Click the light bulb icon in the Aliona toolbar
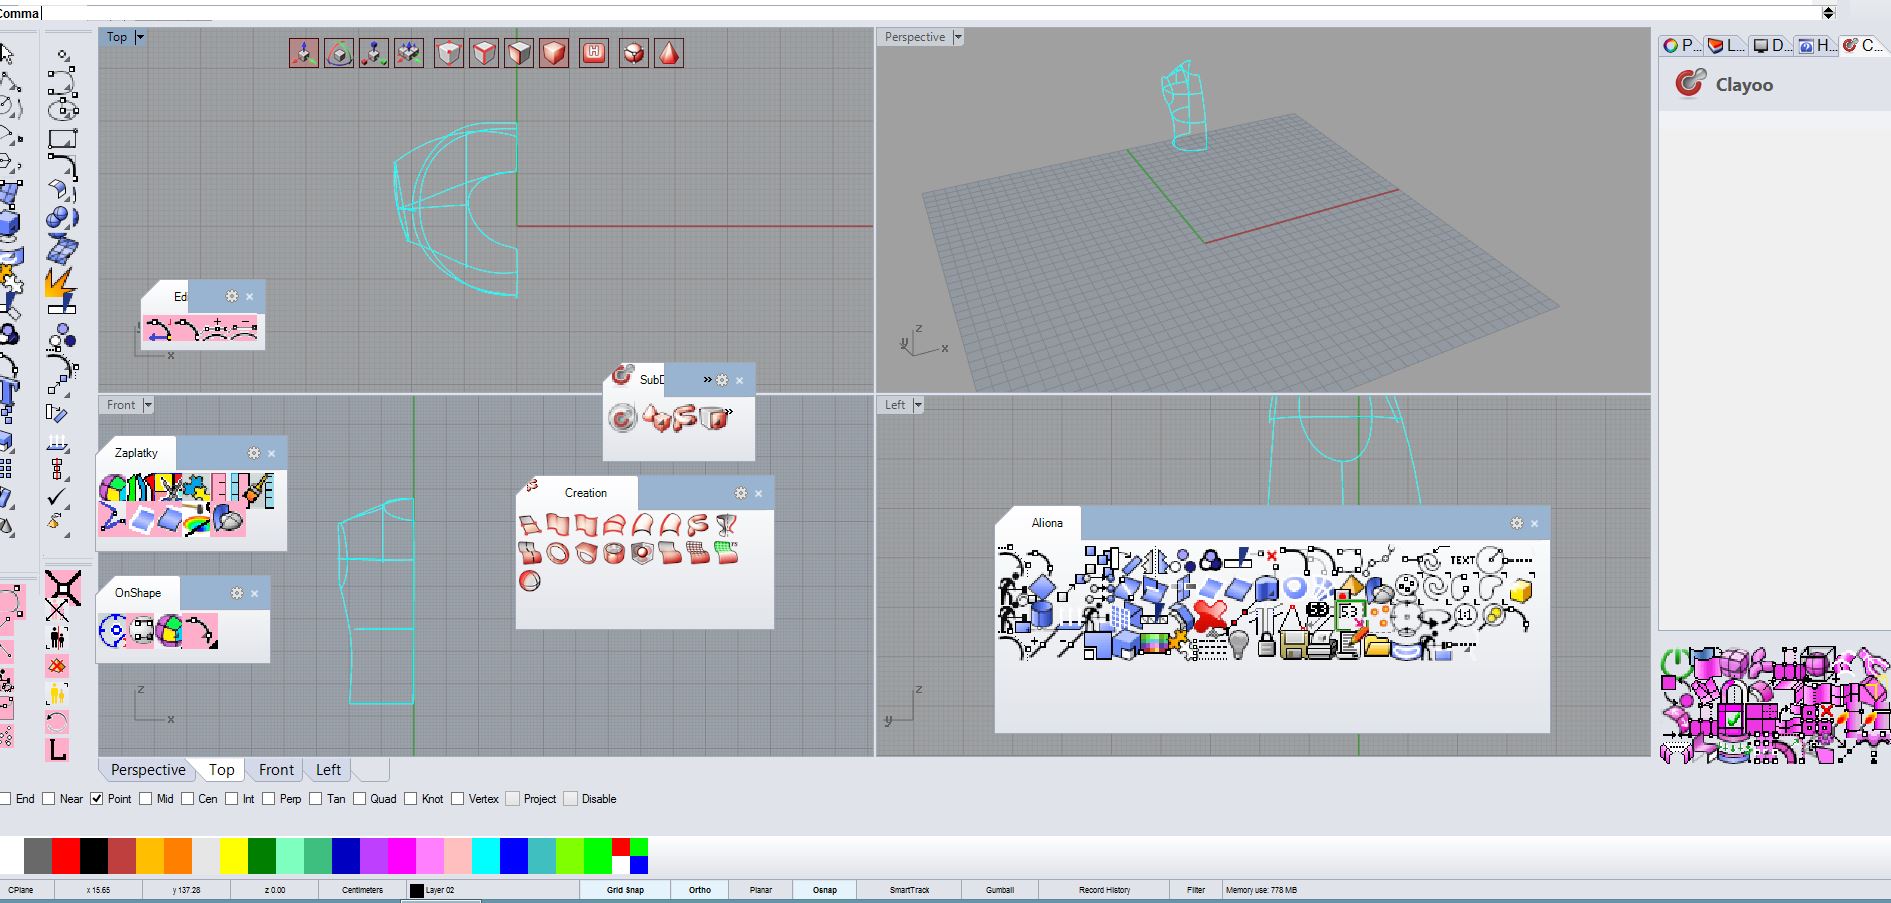Image resolution: width=1891 pixels, height=903 pixels. (x=1239, y=644)
